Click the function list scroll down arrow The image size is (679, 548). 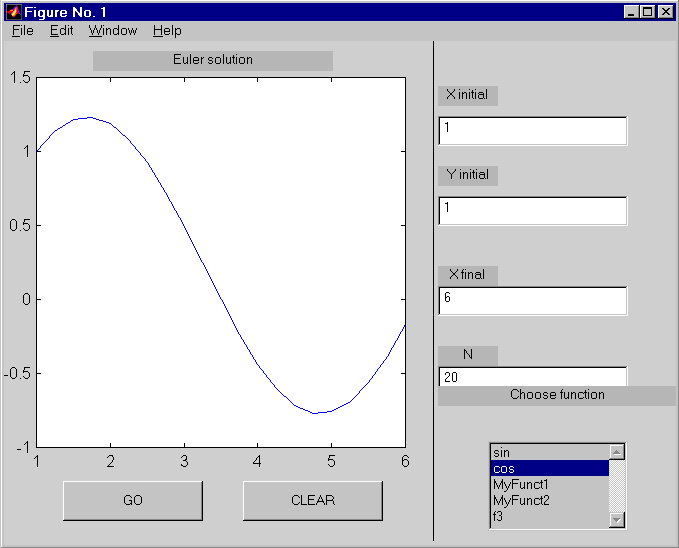[x=617, y=519]
